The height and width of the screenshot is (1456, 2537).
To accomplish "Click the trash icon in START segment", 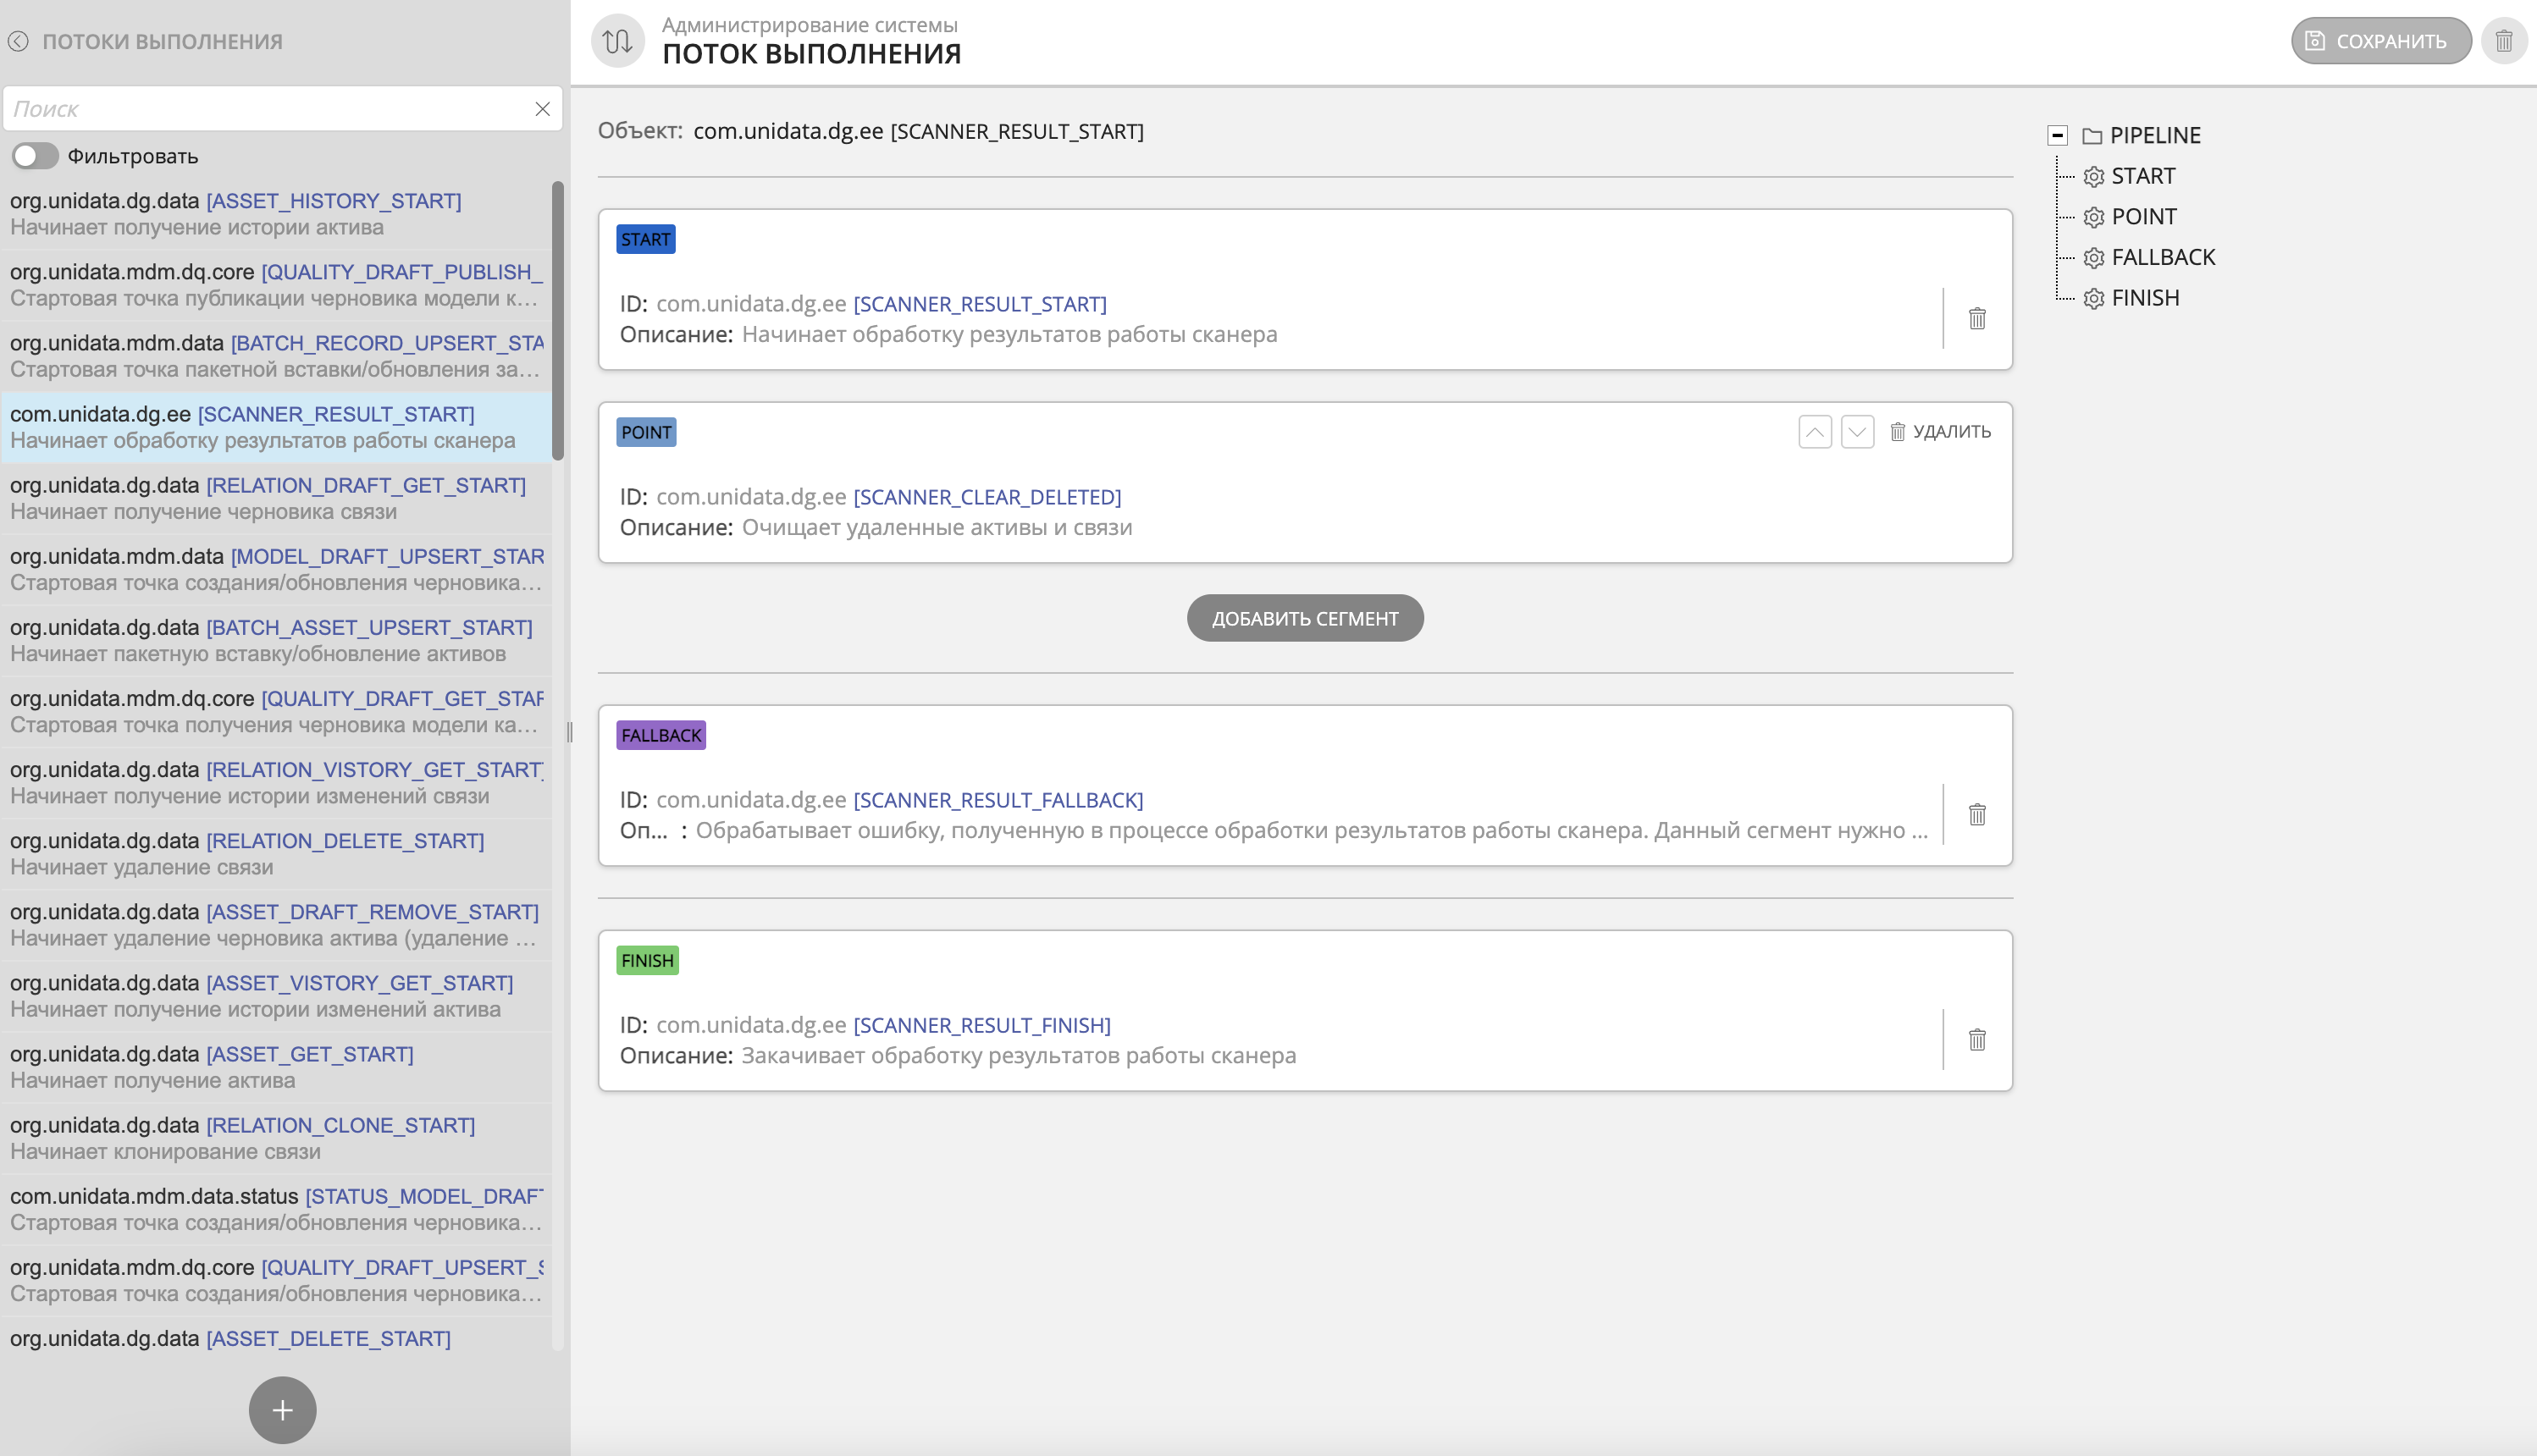I will 1976,319.
